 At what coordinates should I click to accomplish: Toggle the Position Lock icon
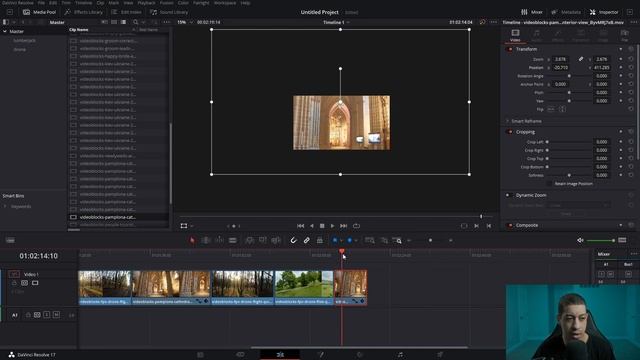click(x=320, y=240)
